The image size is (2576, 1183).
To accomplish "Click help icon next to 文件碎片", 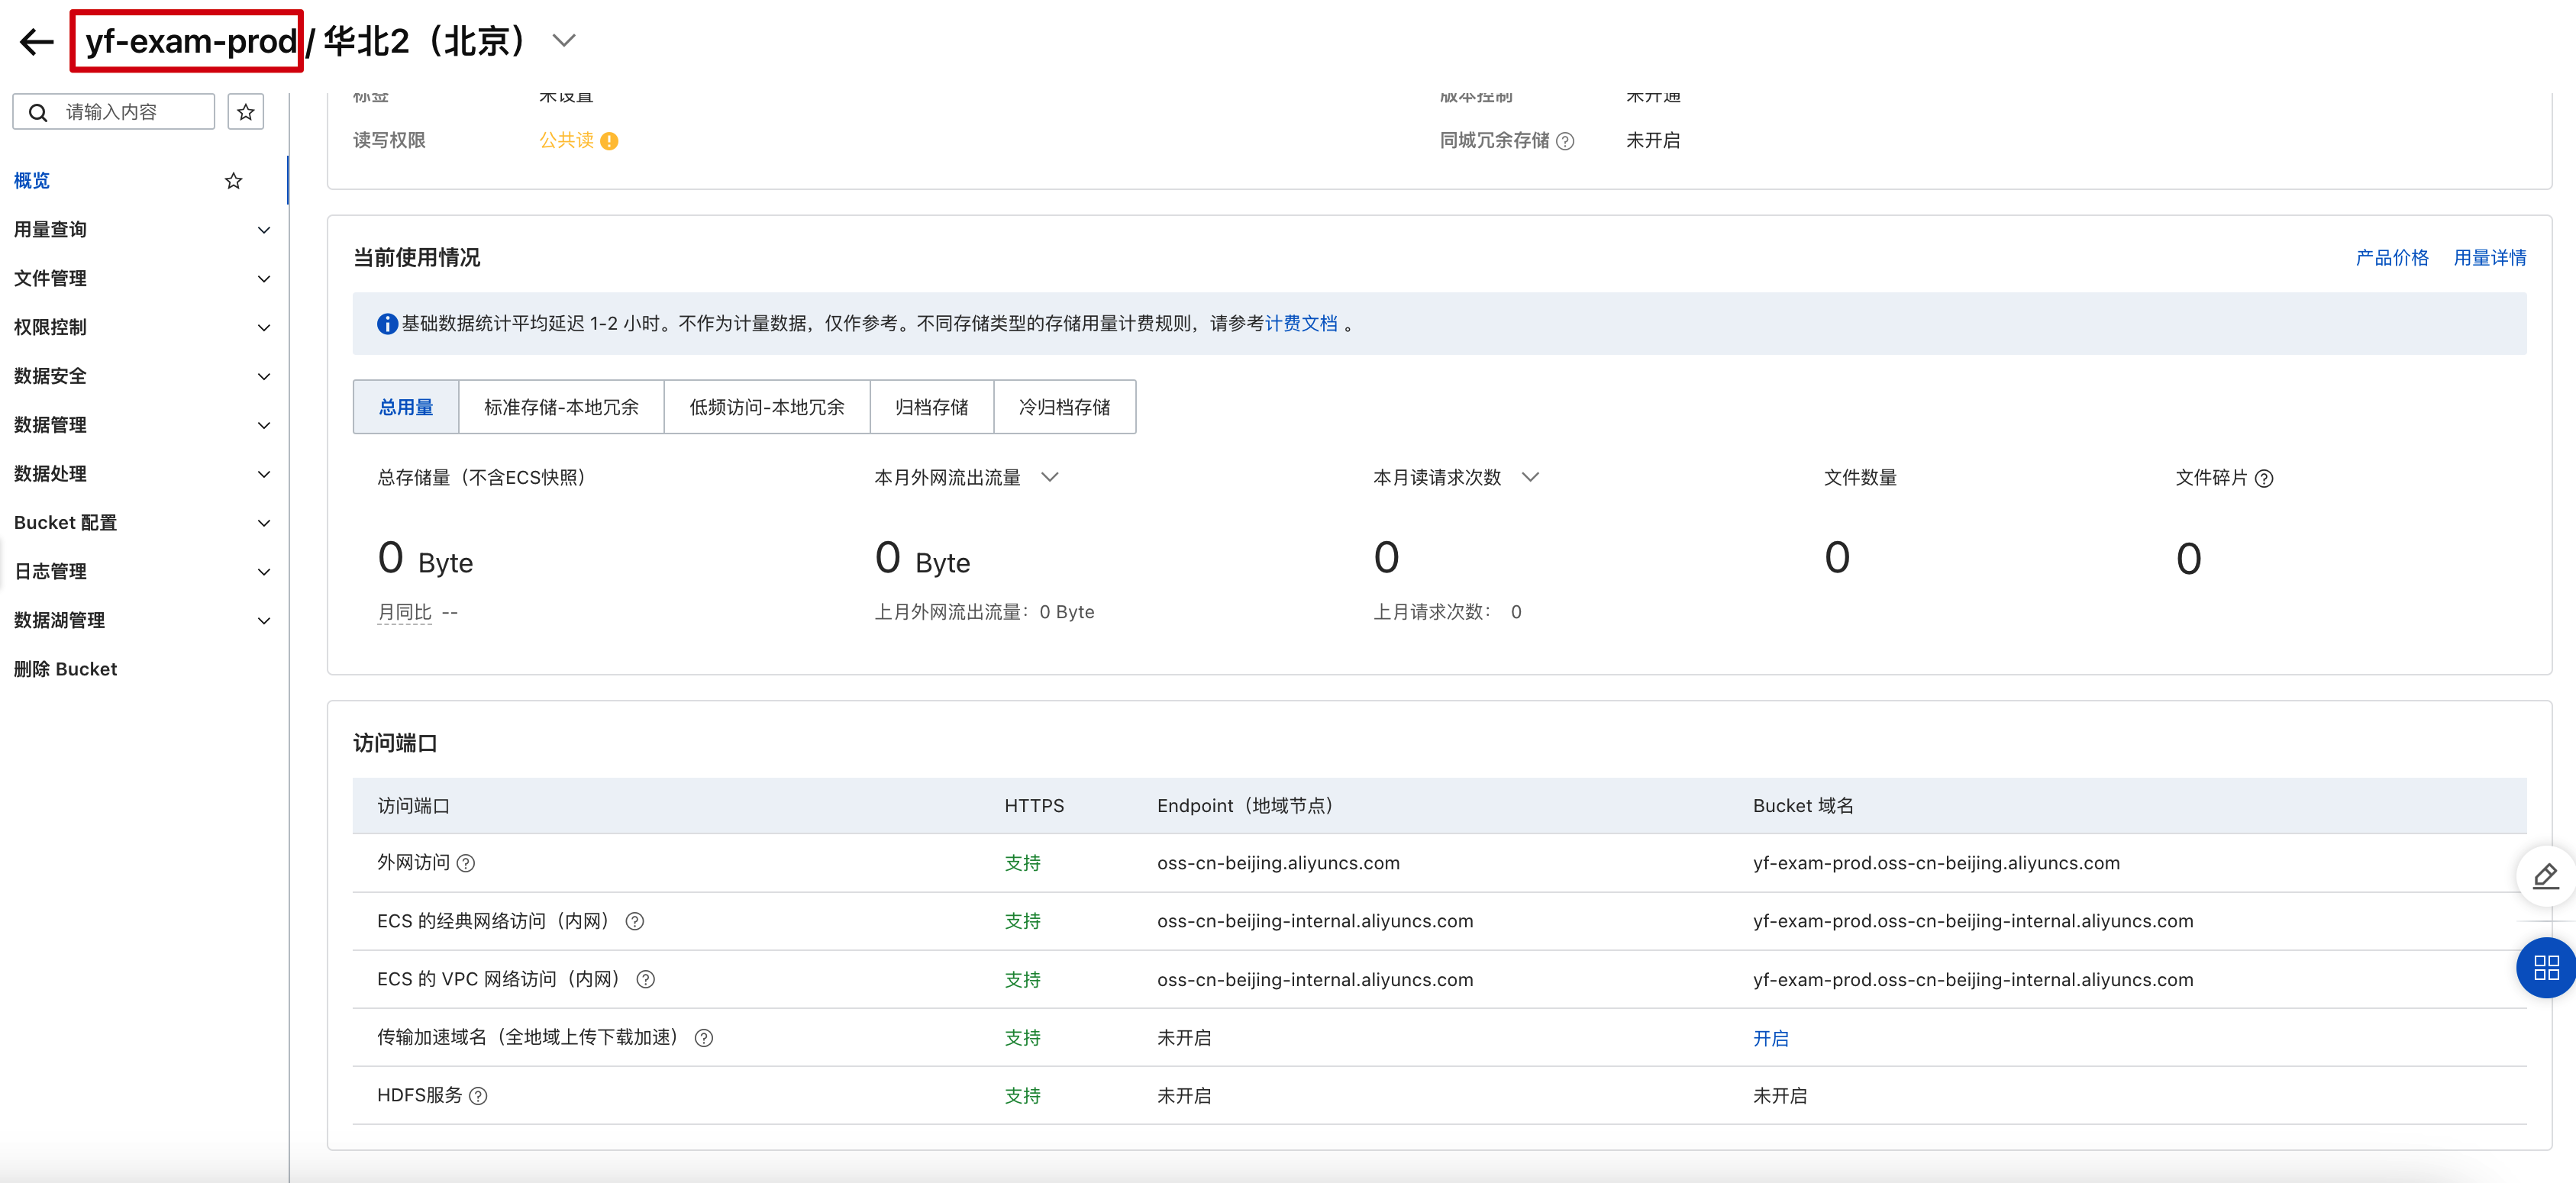I will click(2264, 478).
